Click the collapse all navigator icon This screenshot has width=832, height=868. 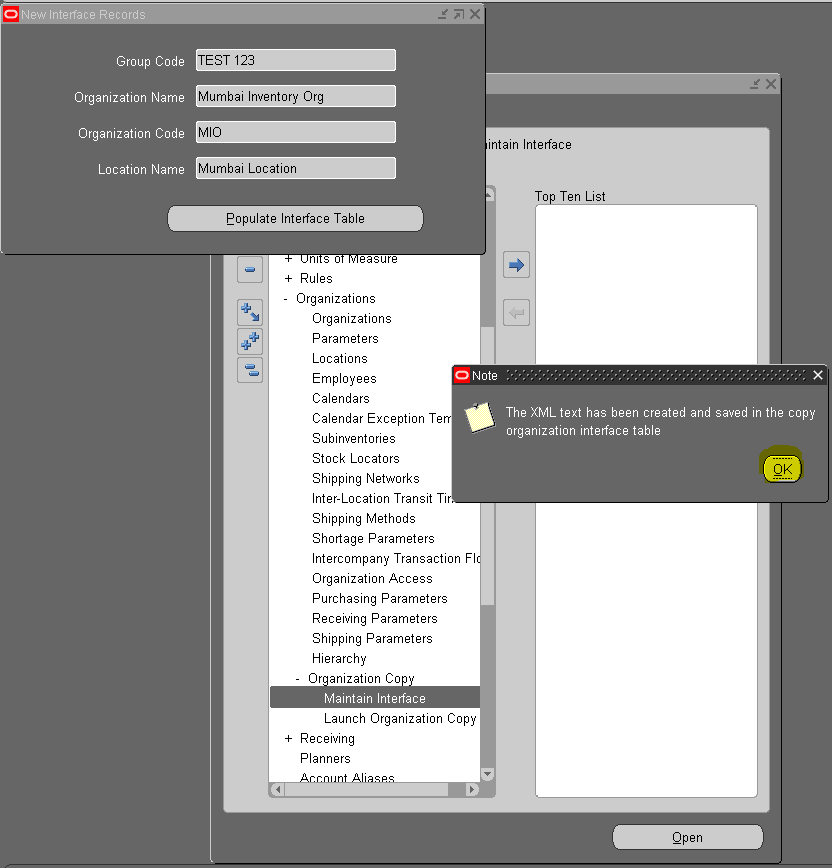tap(250, 370)
